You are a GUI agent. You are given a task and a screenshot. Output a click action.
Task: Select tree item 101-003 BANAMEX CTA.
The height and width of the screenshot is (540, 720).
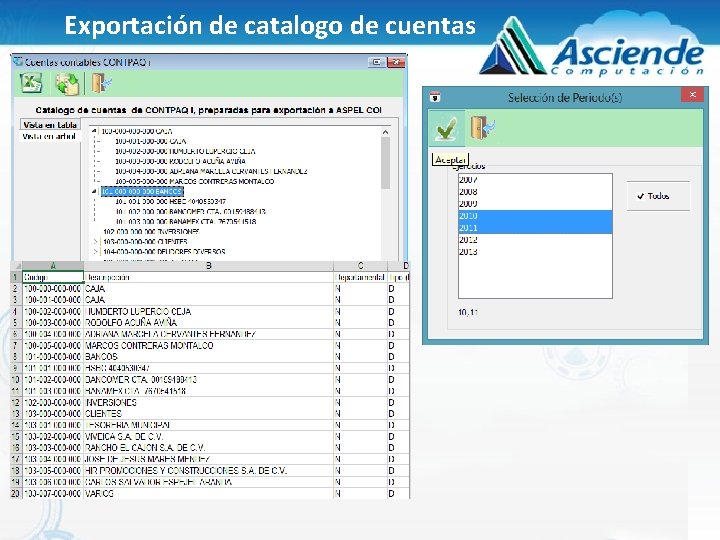tap(186, 221)
